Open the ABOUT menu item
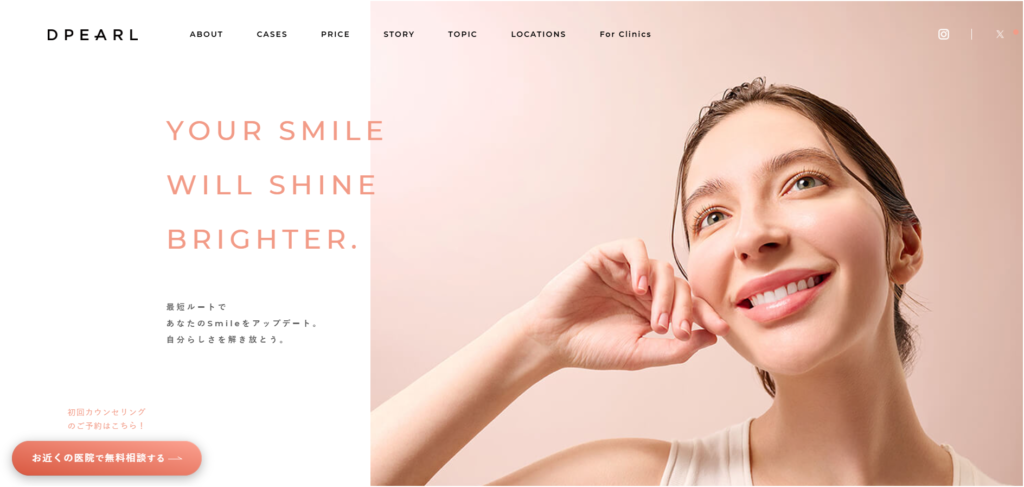Screen dimensions: 1024x487 pos(206,35)
